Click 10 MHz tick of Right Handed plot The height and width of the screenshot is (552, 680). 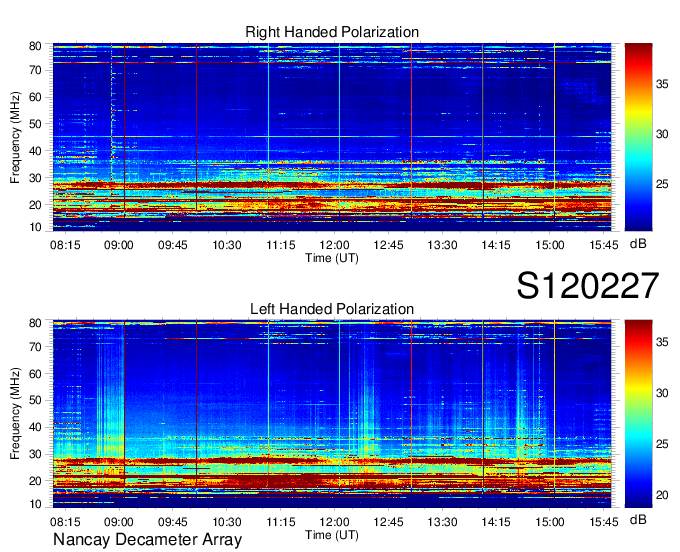pyautogui.click(x=35, y=227)
